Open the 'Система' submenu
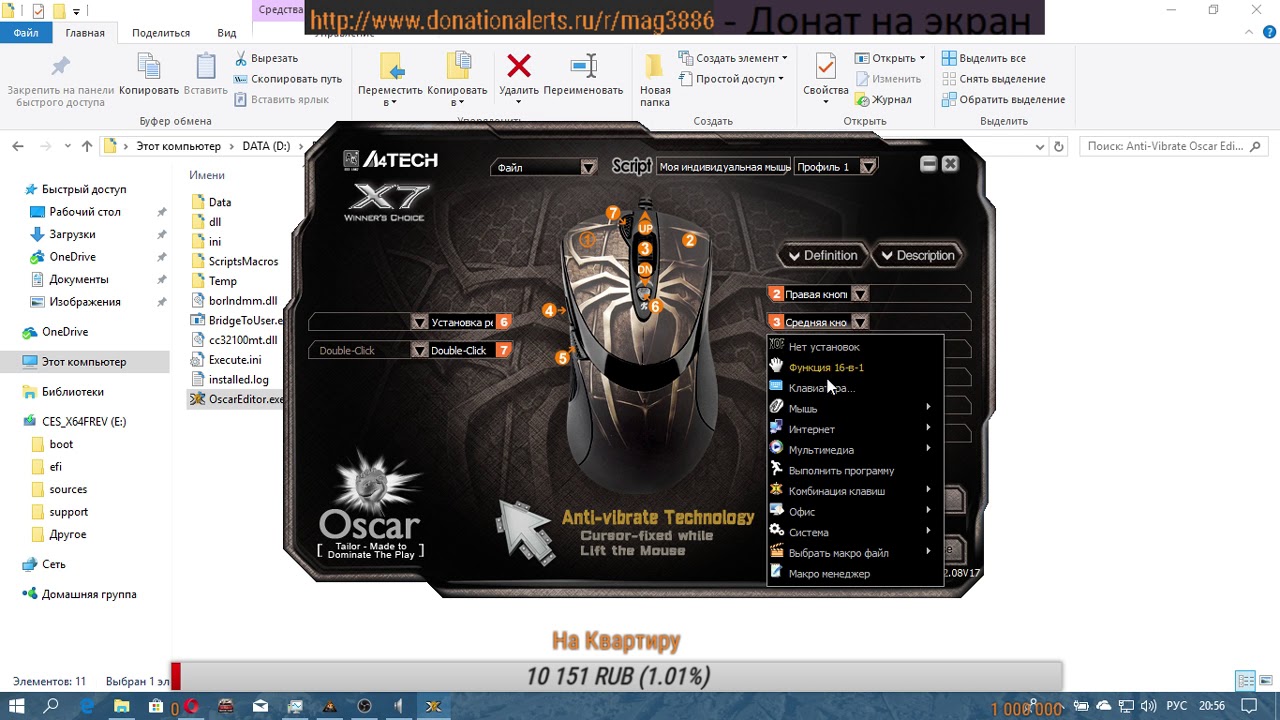Viewport: 1280px width, 720px height. (x=854, y=532)
